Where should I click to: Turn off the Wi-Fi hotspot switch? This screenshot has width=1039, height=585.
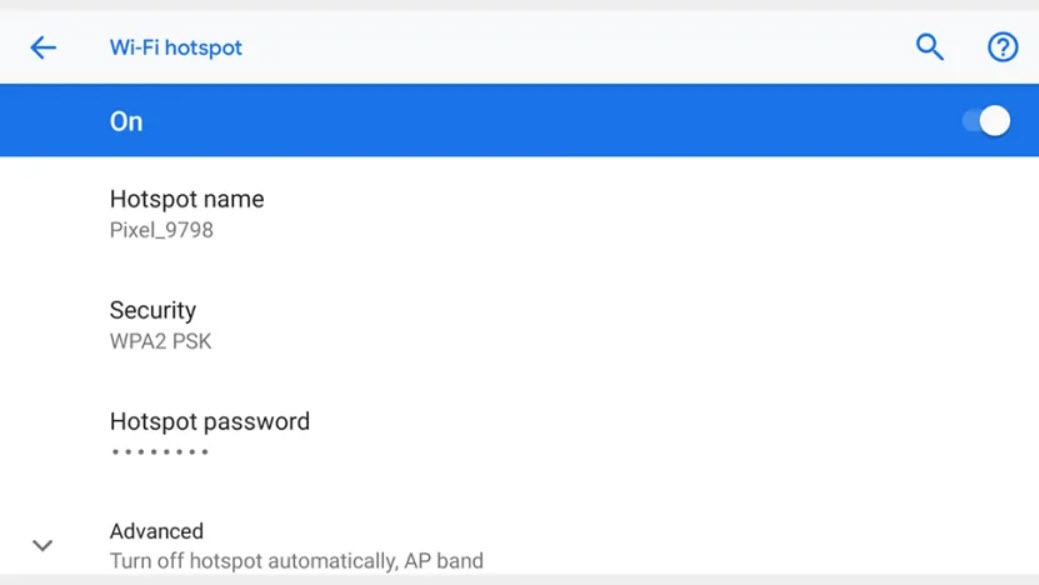(x=986, y=121)
